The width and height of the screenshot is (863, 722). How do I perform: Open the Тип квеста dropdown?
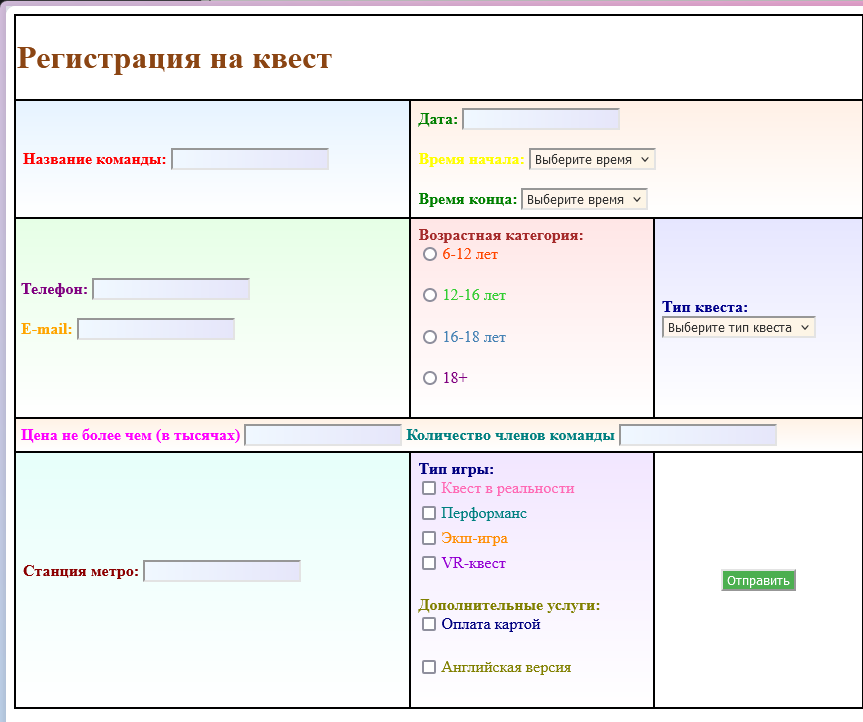click(738, 327)
